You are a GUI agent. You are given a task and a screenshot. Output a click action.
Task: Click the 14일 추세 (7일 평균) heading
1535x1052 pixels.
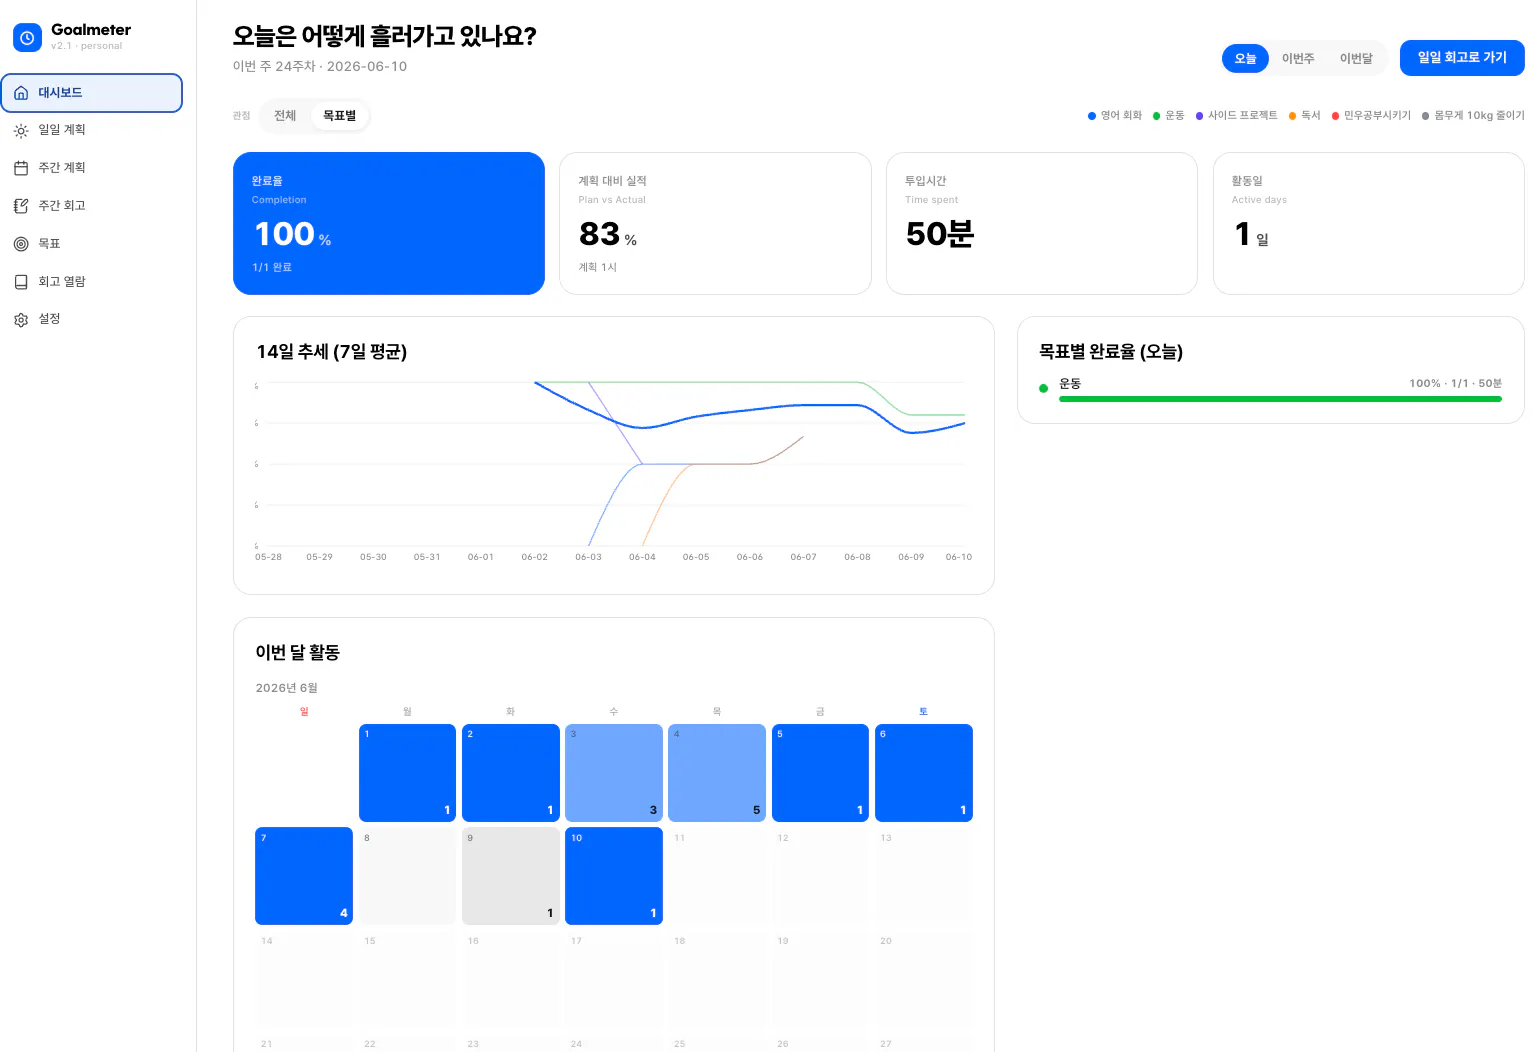pyautogui.click(x=332, y=352)
